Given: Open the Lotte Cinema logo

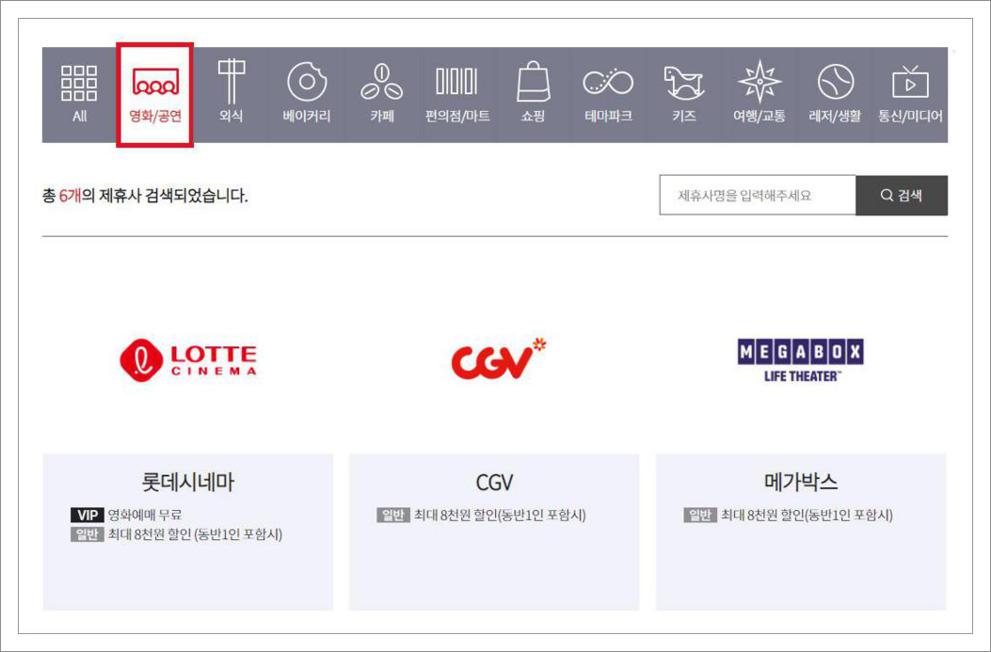Looking at the screenshot, I should tap(188, 360).
